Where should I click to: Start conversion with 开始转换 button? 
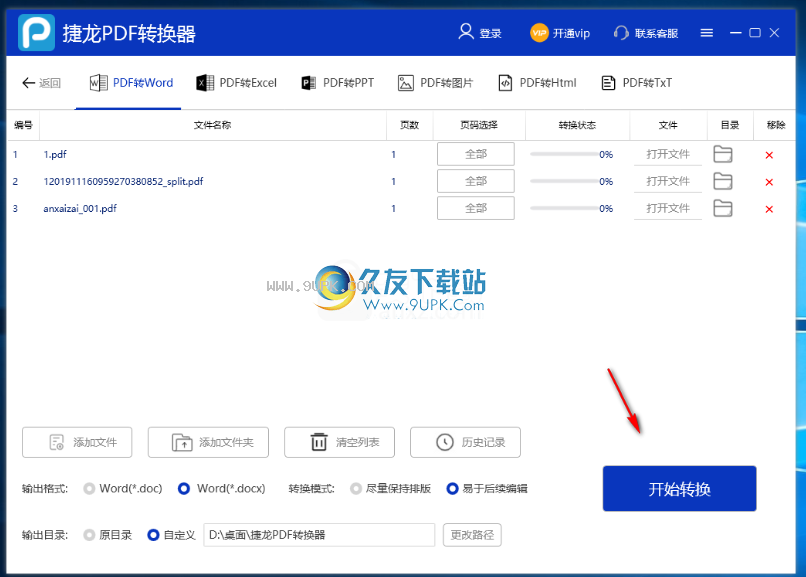click(680, 489)
